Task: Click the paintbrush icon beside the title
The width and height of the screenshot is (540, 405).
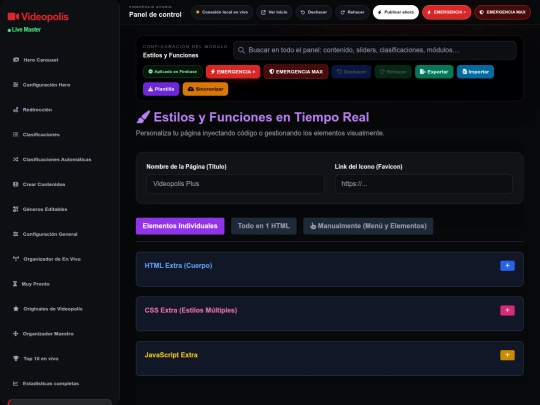Action: coord(143,117)
